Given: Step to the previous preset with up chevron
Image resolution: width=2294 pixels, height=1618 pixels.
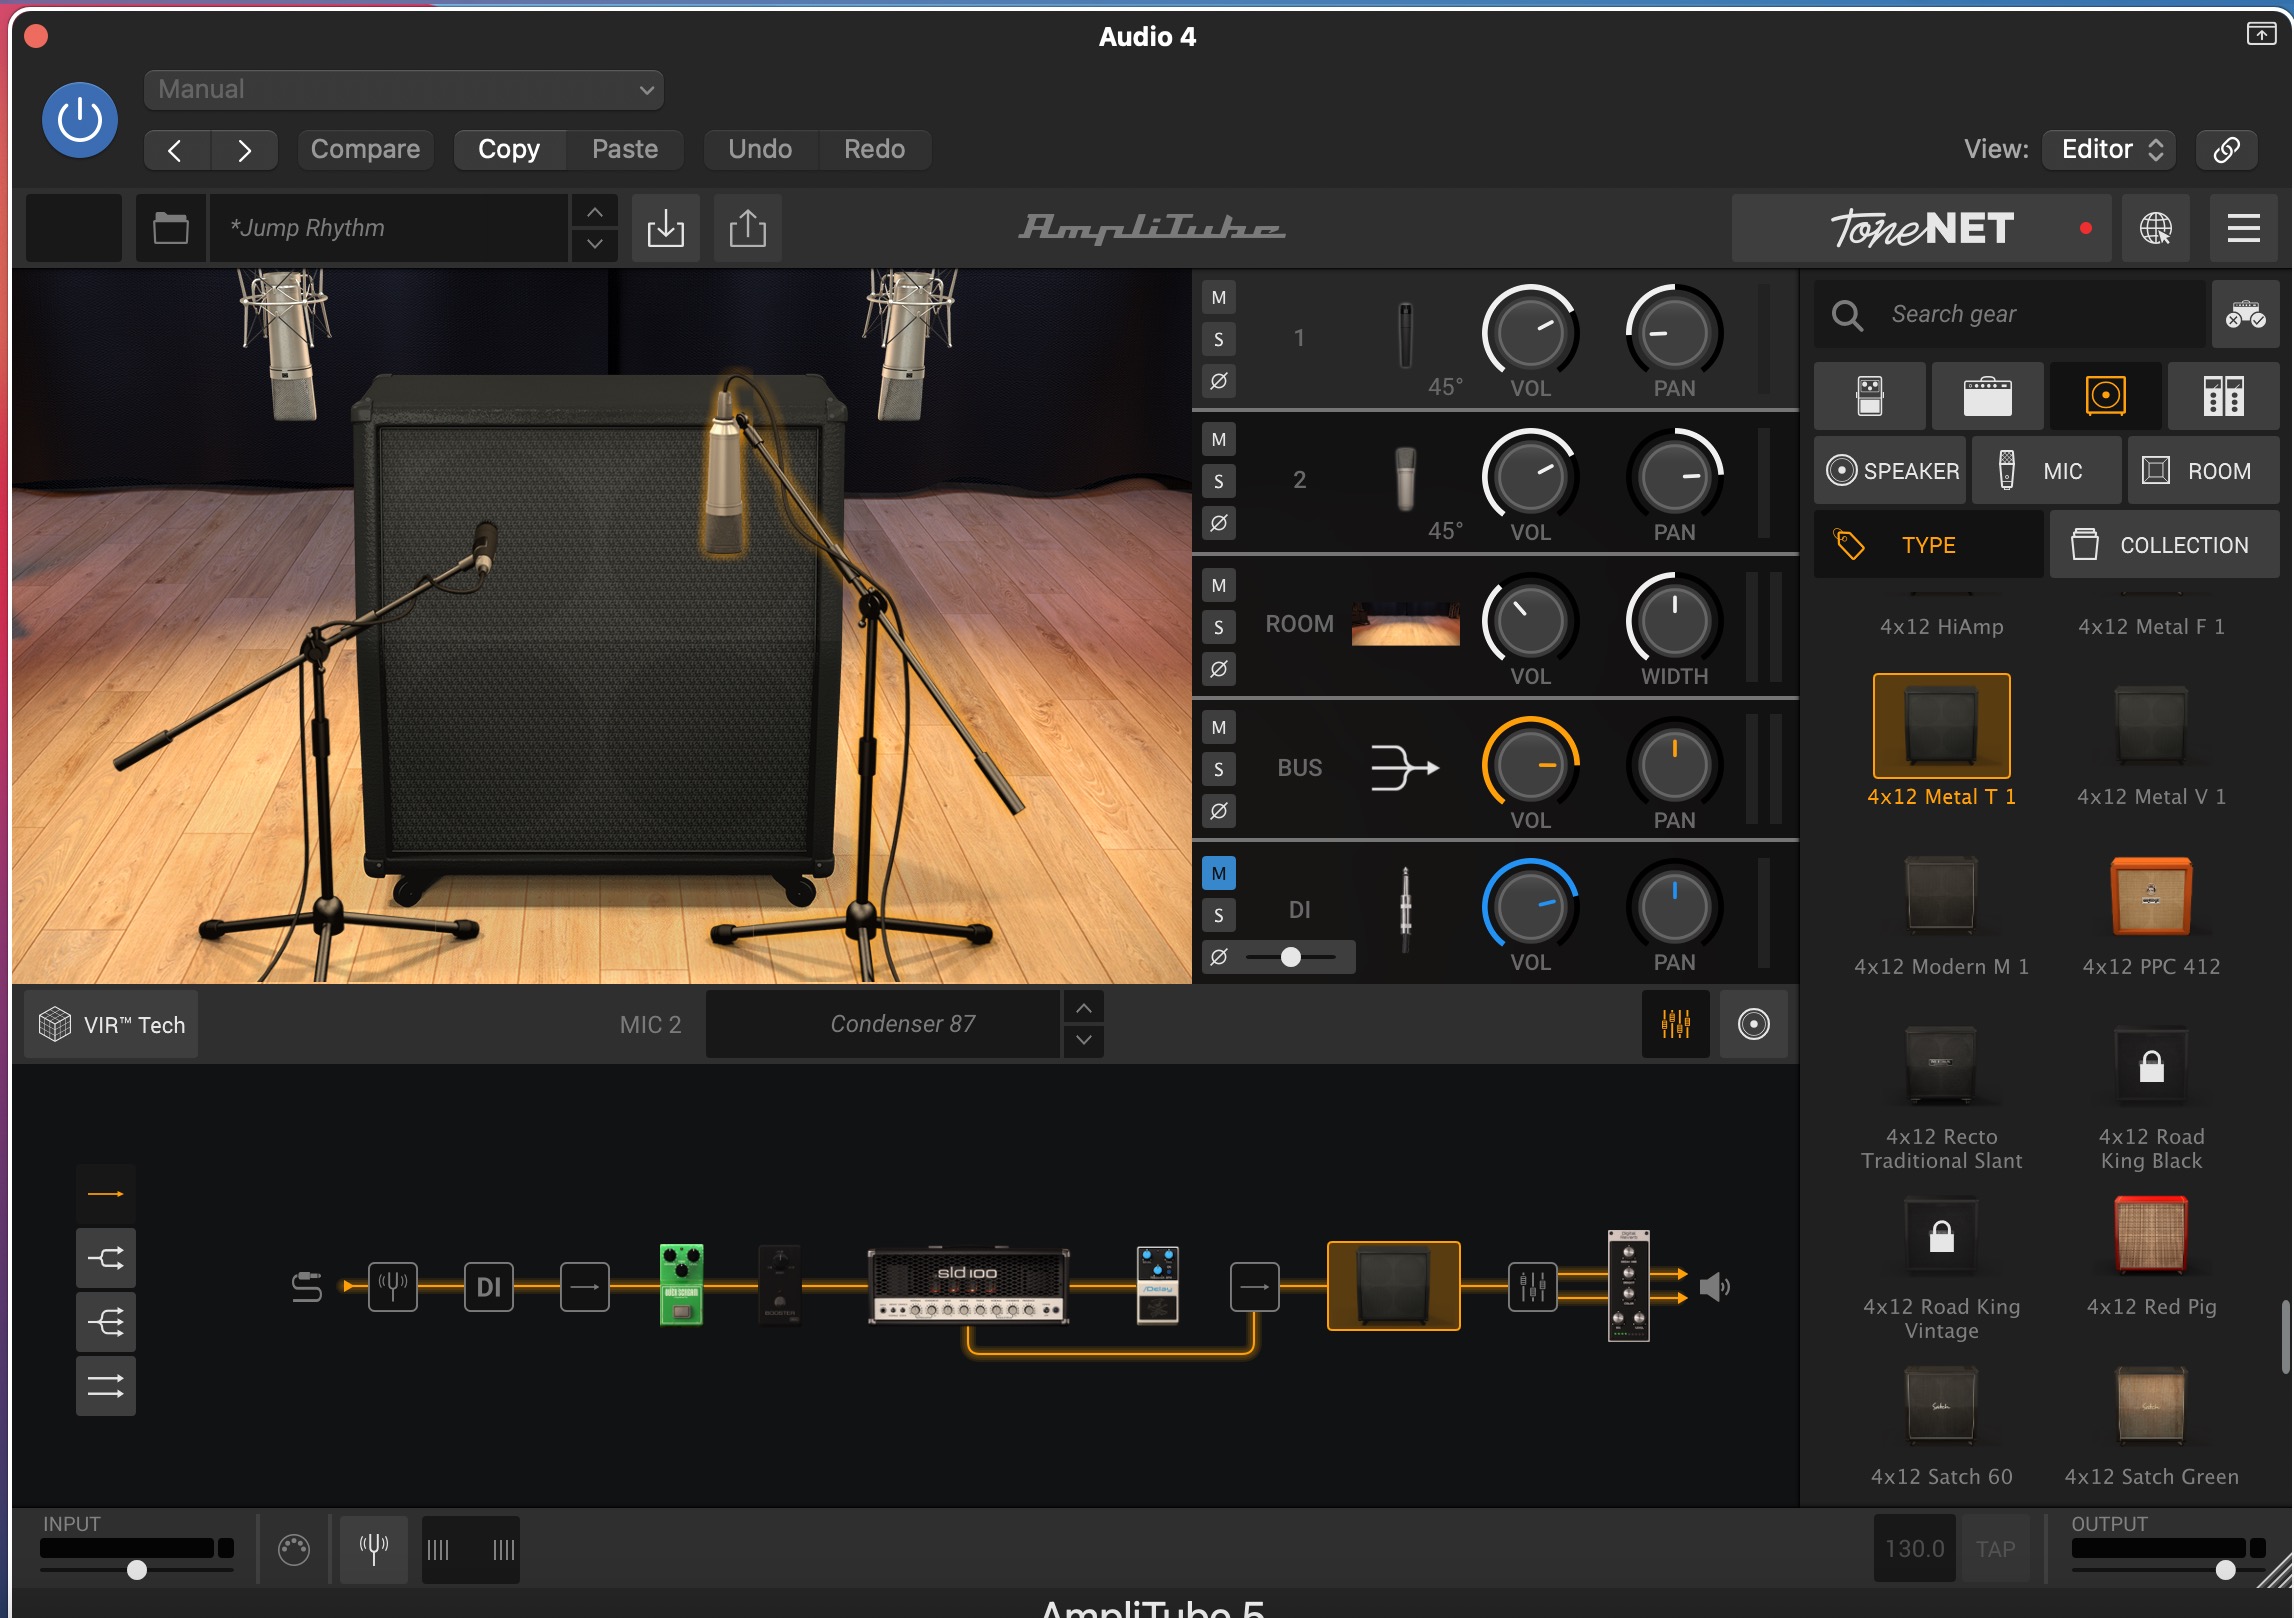Looking at the screenshot, I should [x=595, y=212].
